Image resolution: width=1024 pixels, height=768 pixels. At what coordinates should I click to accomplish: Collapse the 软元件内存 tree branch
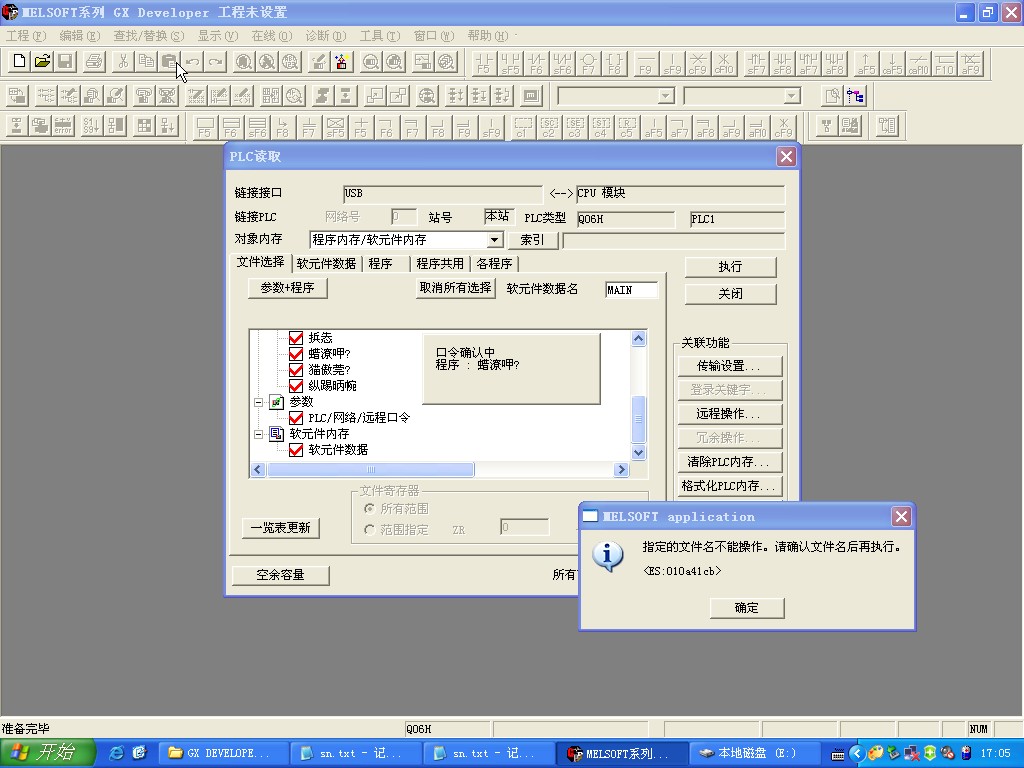pos(258,434)
